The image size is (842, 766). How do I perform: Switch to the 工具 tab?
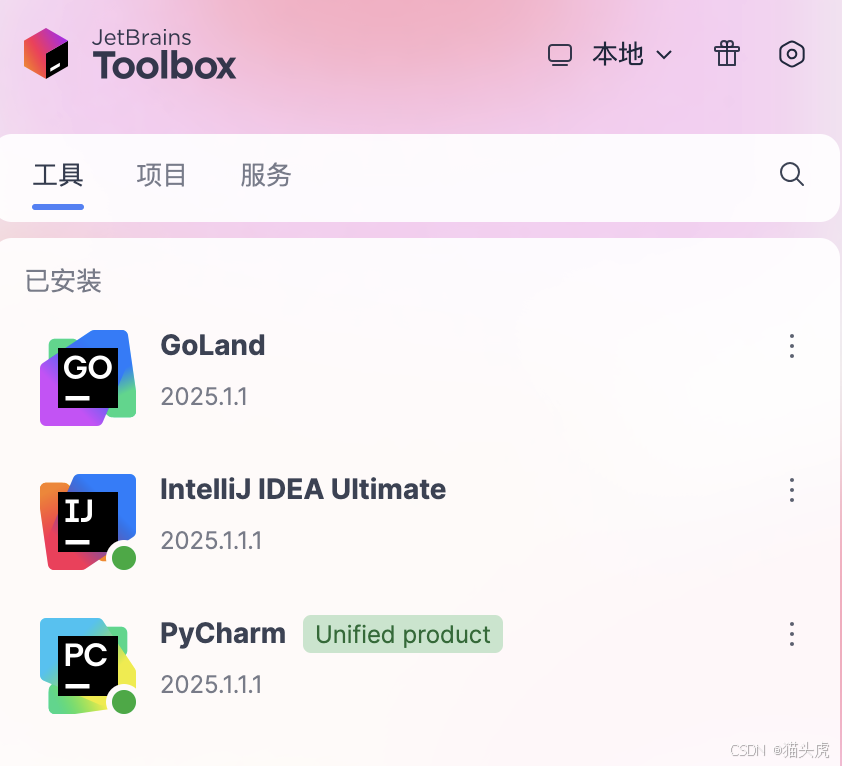point(58,176)
